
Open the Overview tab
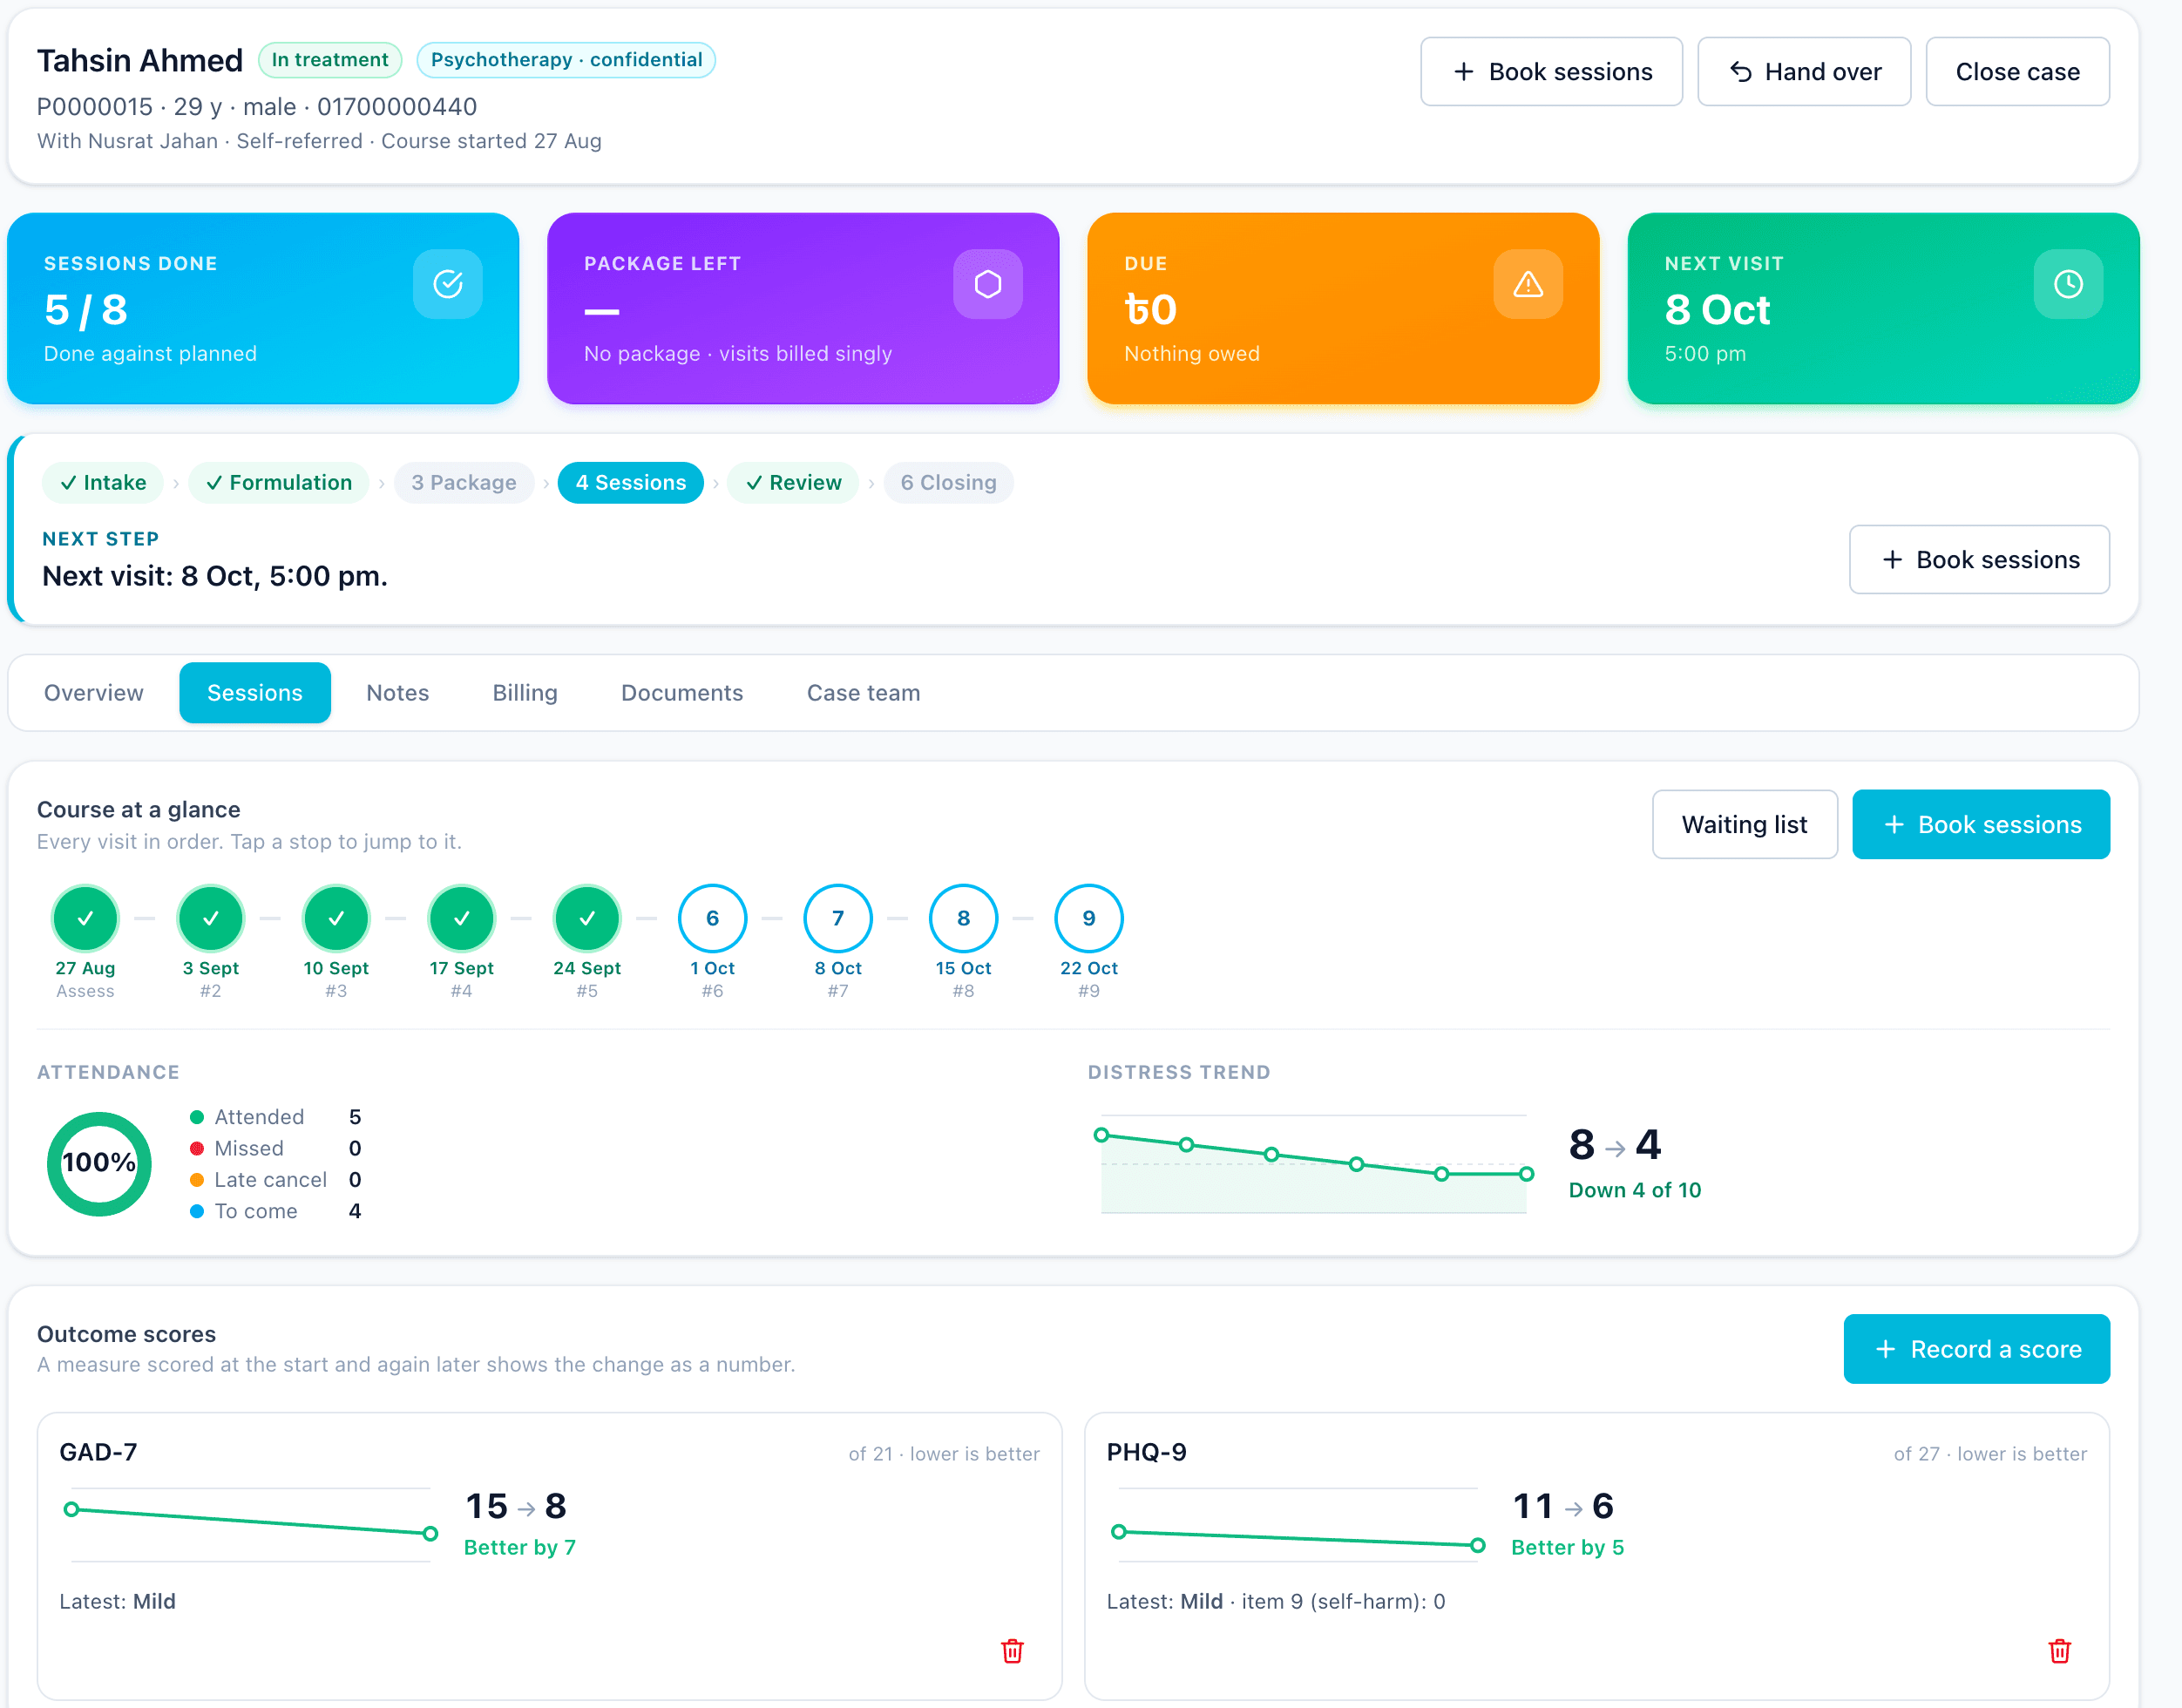[x=93, y=692]
